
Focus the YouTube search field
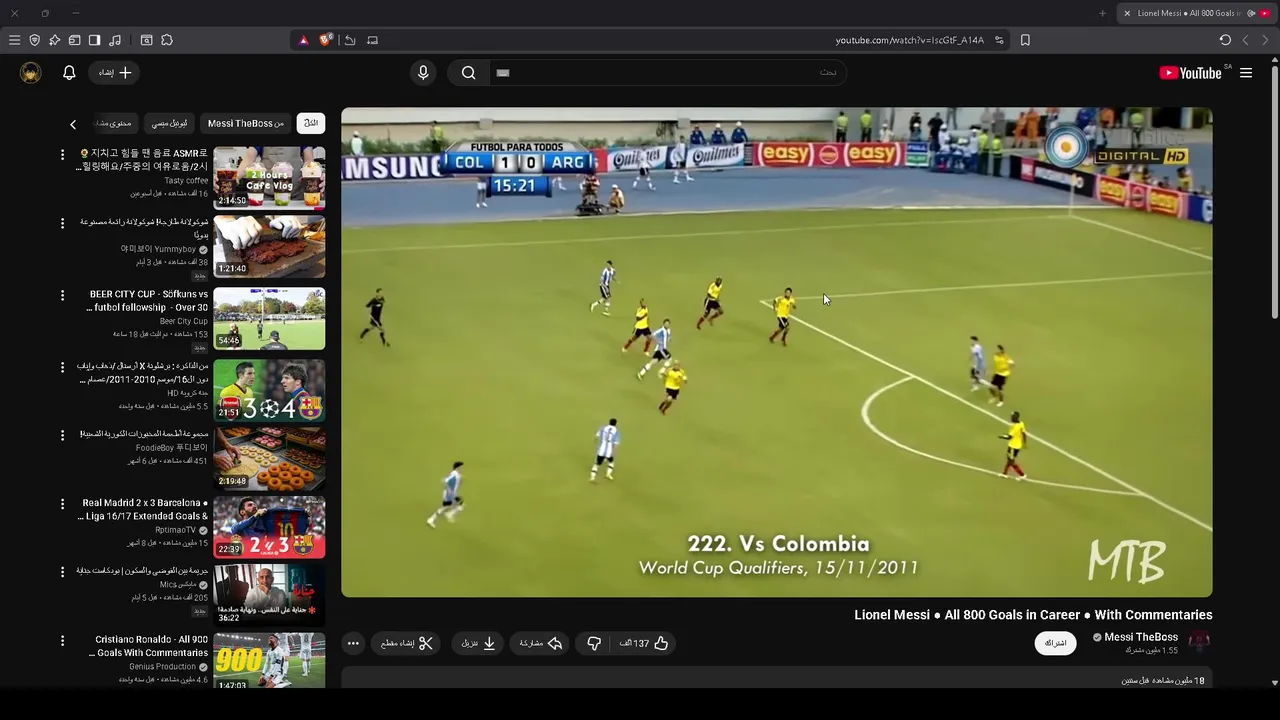(x=668, y=72)
